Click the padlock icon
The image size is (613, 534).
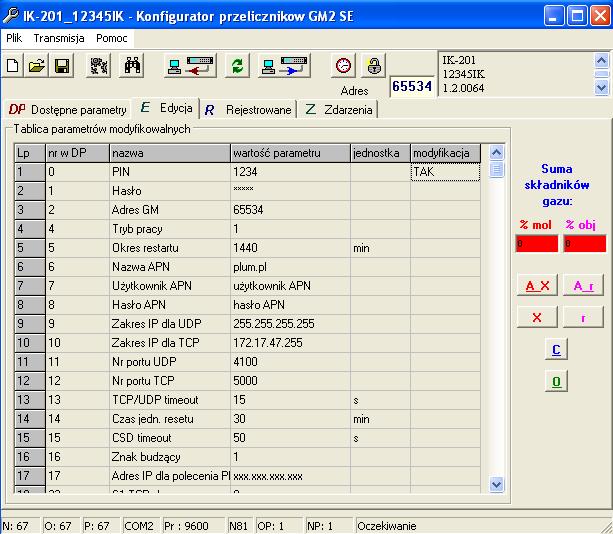coord(374,65)
